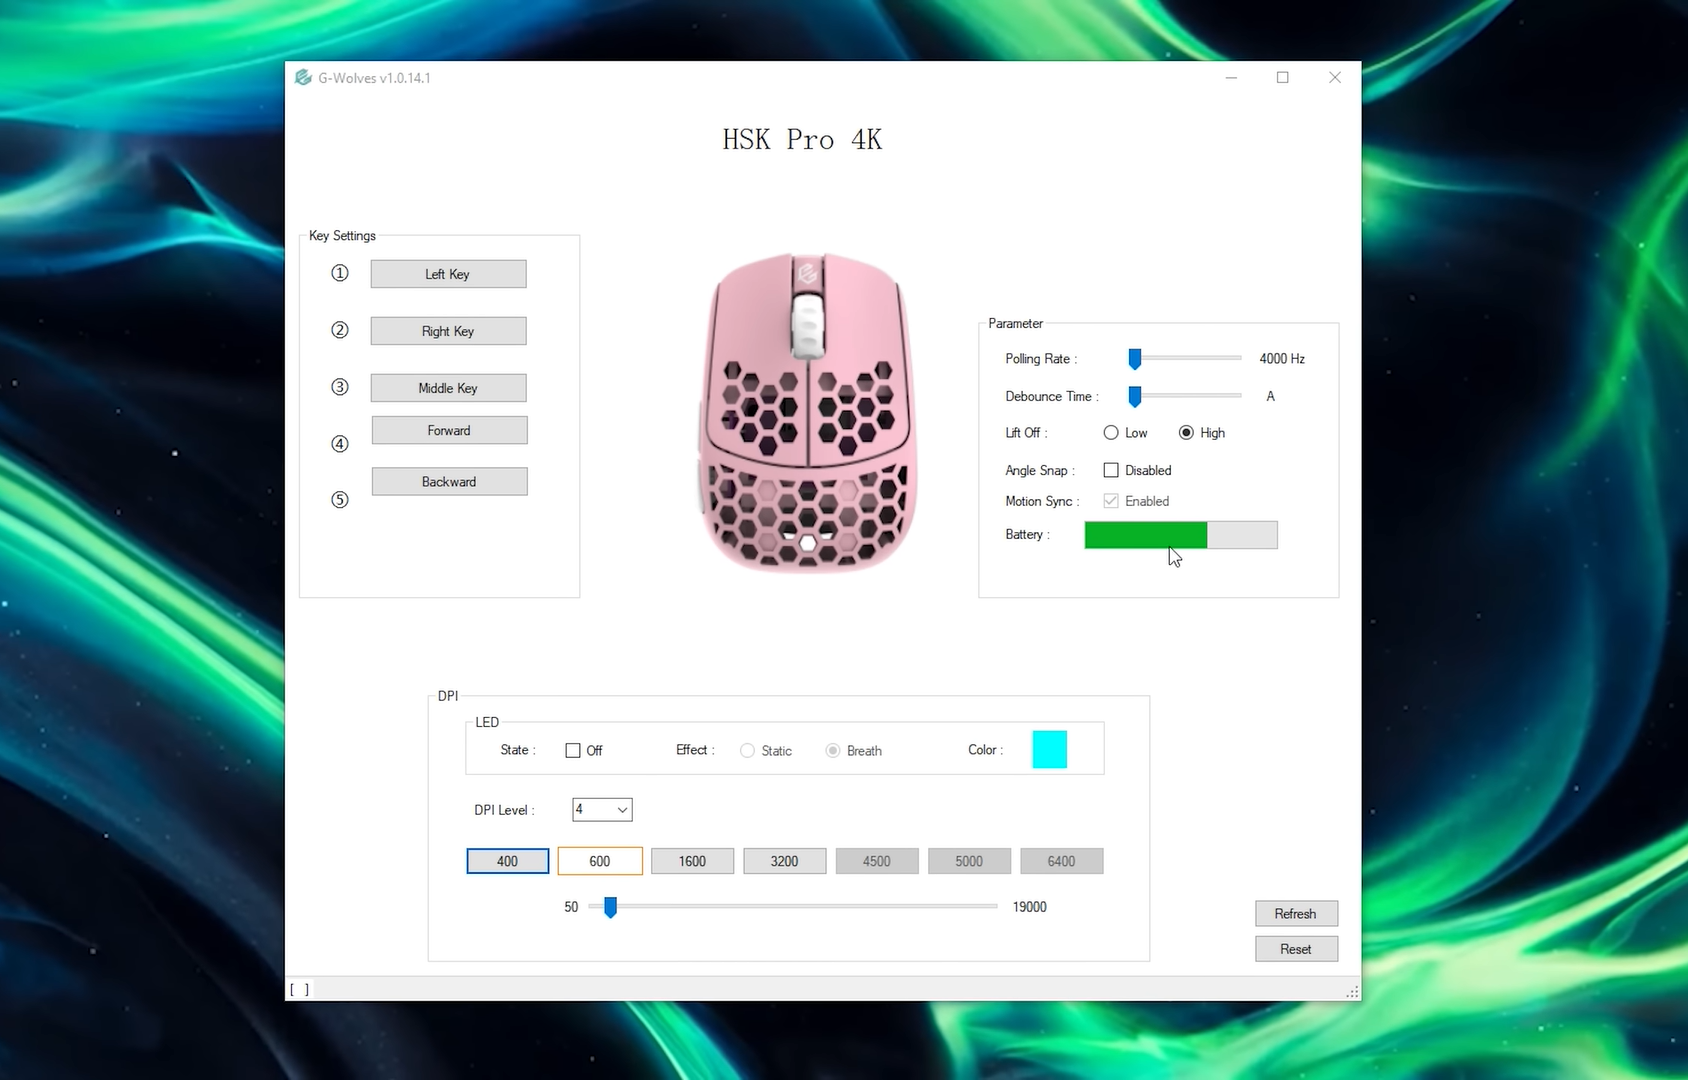Toggle the LED State Off checkbox

[x=573, y=750]
